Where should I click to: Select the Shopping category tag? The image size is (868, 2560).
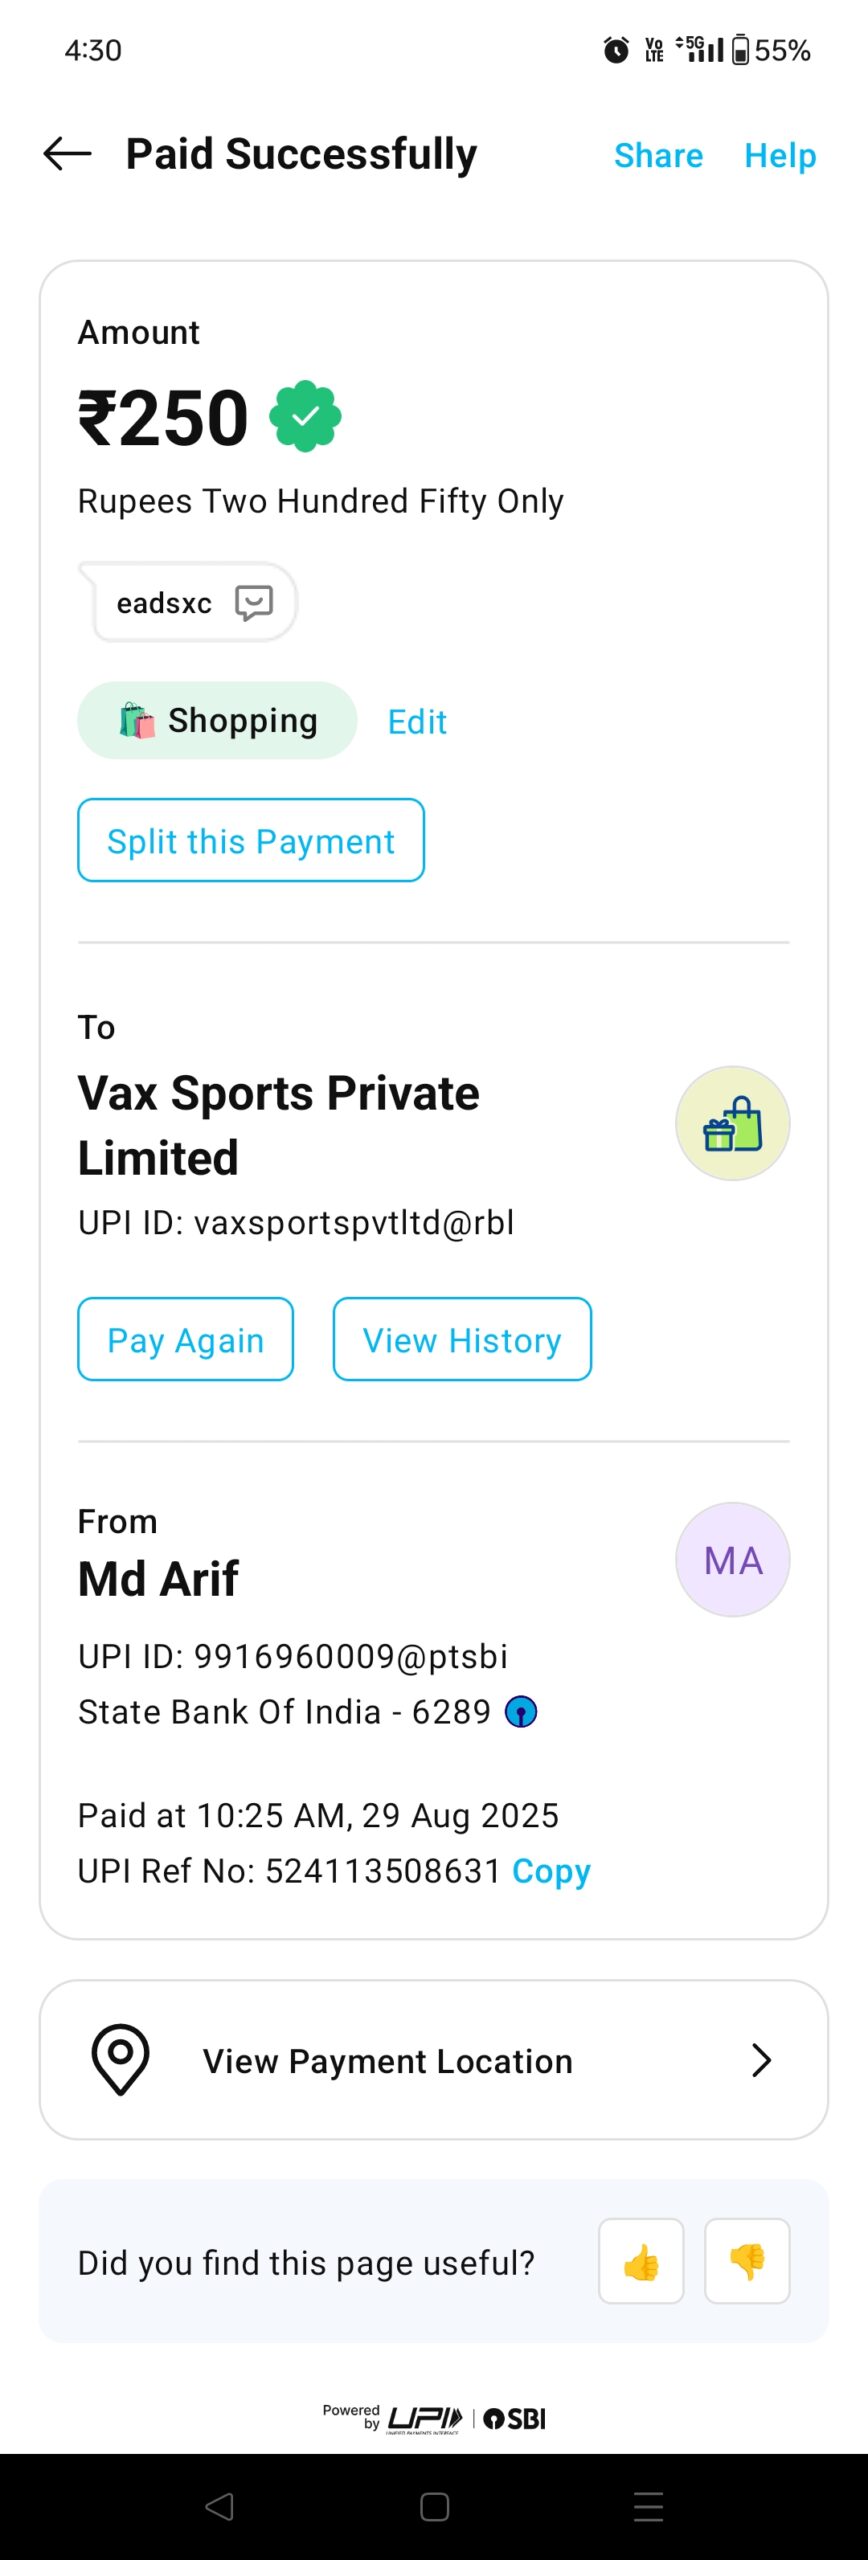click(x=217, y=721)
